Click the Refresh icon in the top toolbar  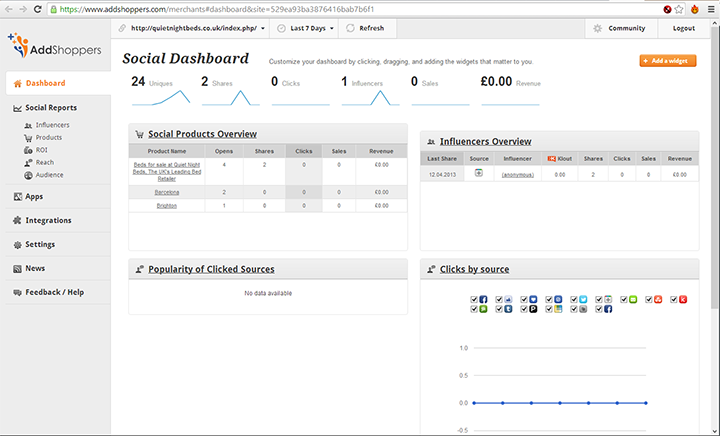(x=351, y=28)
